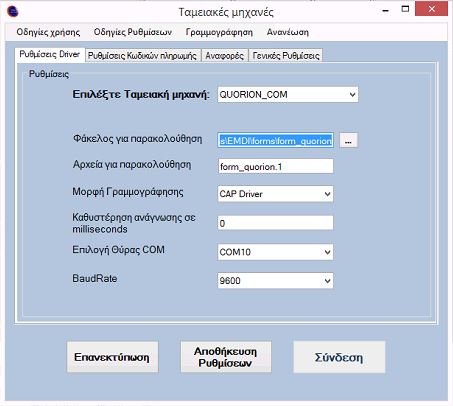Focus the Καθυστέρηση ανάγνωσης milliseconds field
The height and width of the screenshot is (406, 453).
point(275,223)
